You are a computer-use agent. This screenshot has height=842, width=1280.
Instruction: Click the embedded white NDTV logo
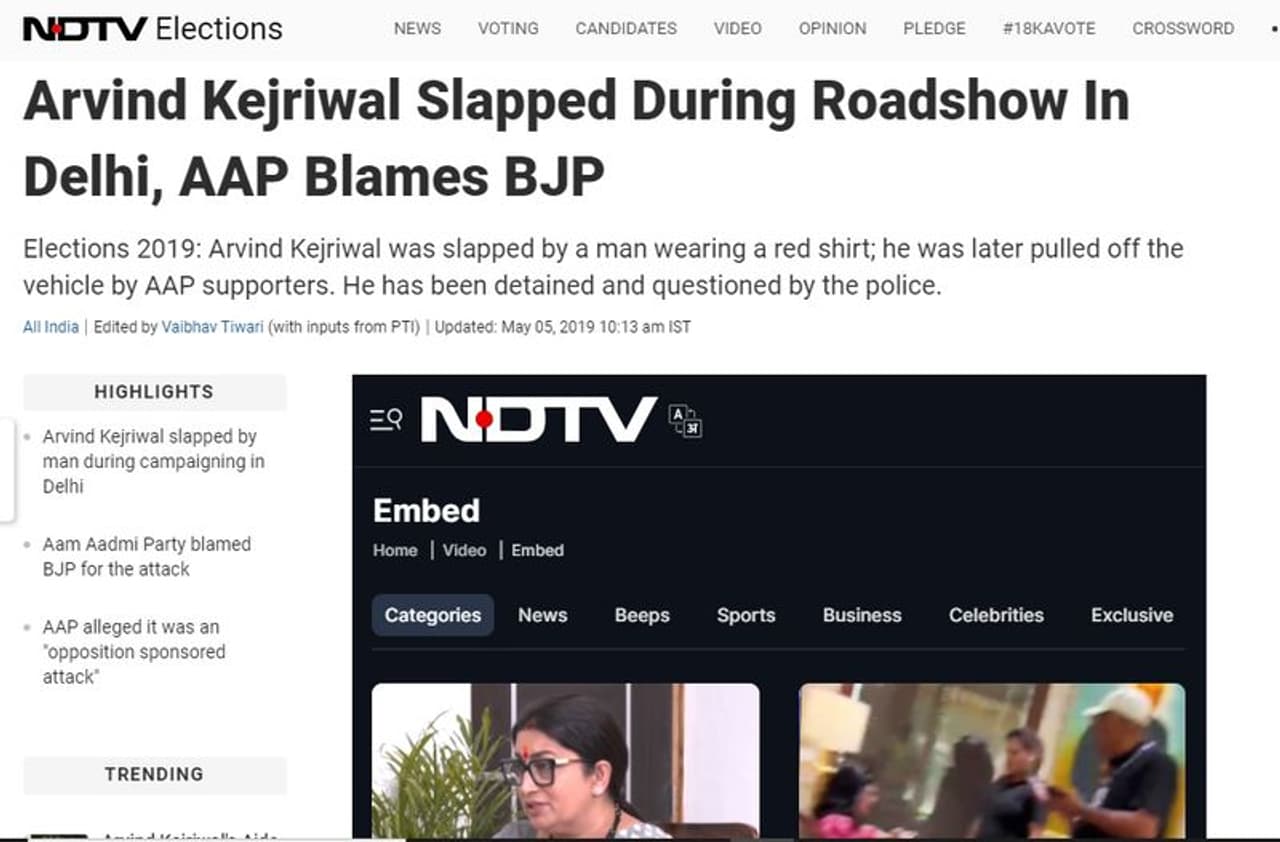[x=539, y=420]
